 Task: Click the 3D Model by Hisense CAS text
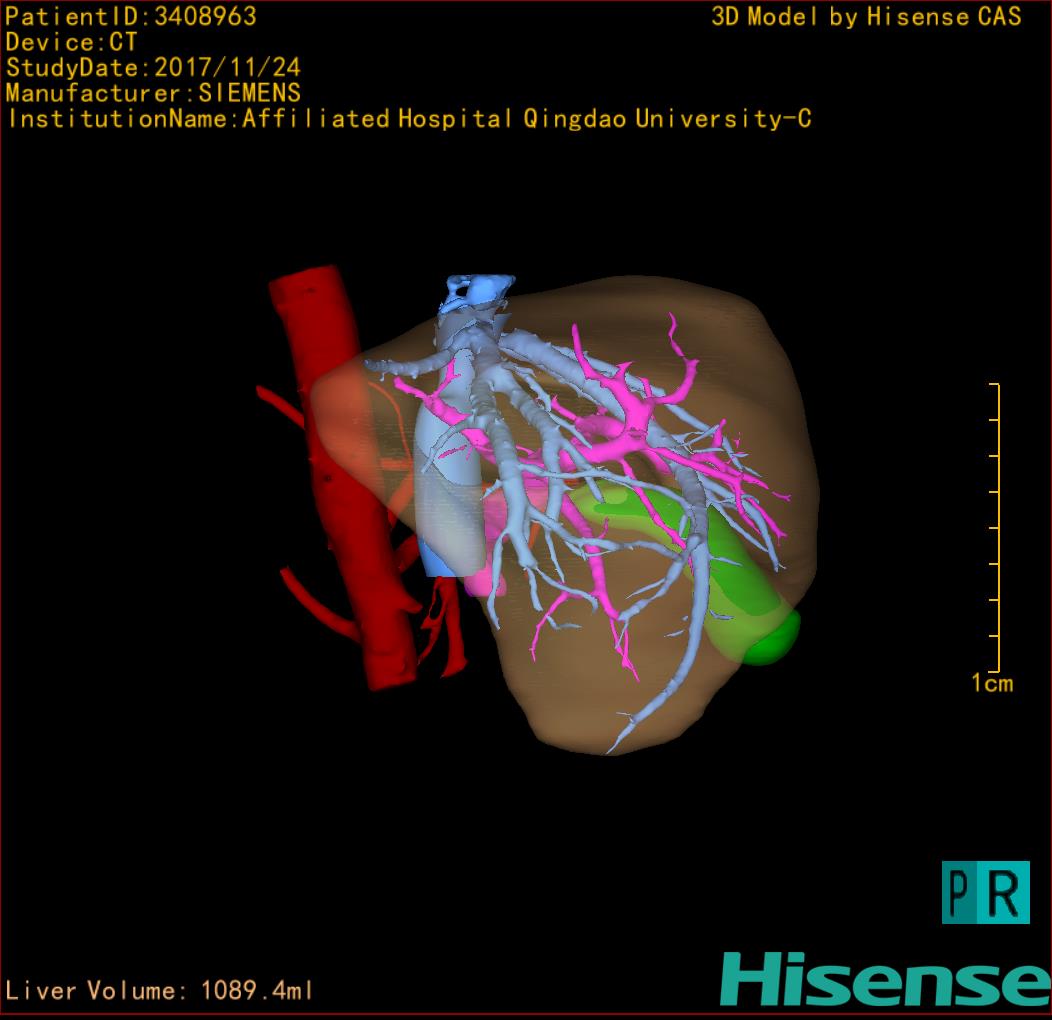(x=866, y=17)
